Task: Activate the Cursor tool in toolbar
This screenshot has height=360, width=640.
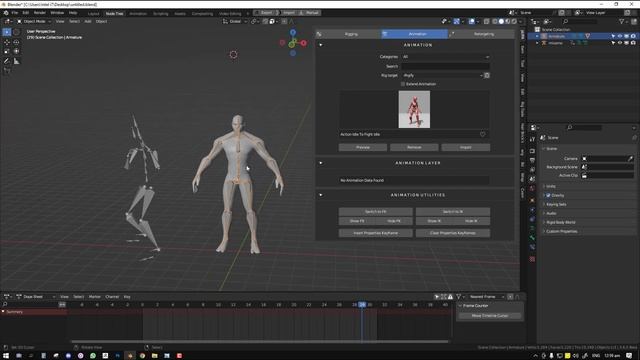Action: tap(16, 32)
